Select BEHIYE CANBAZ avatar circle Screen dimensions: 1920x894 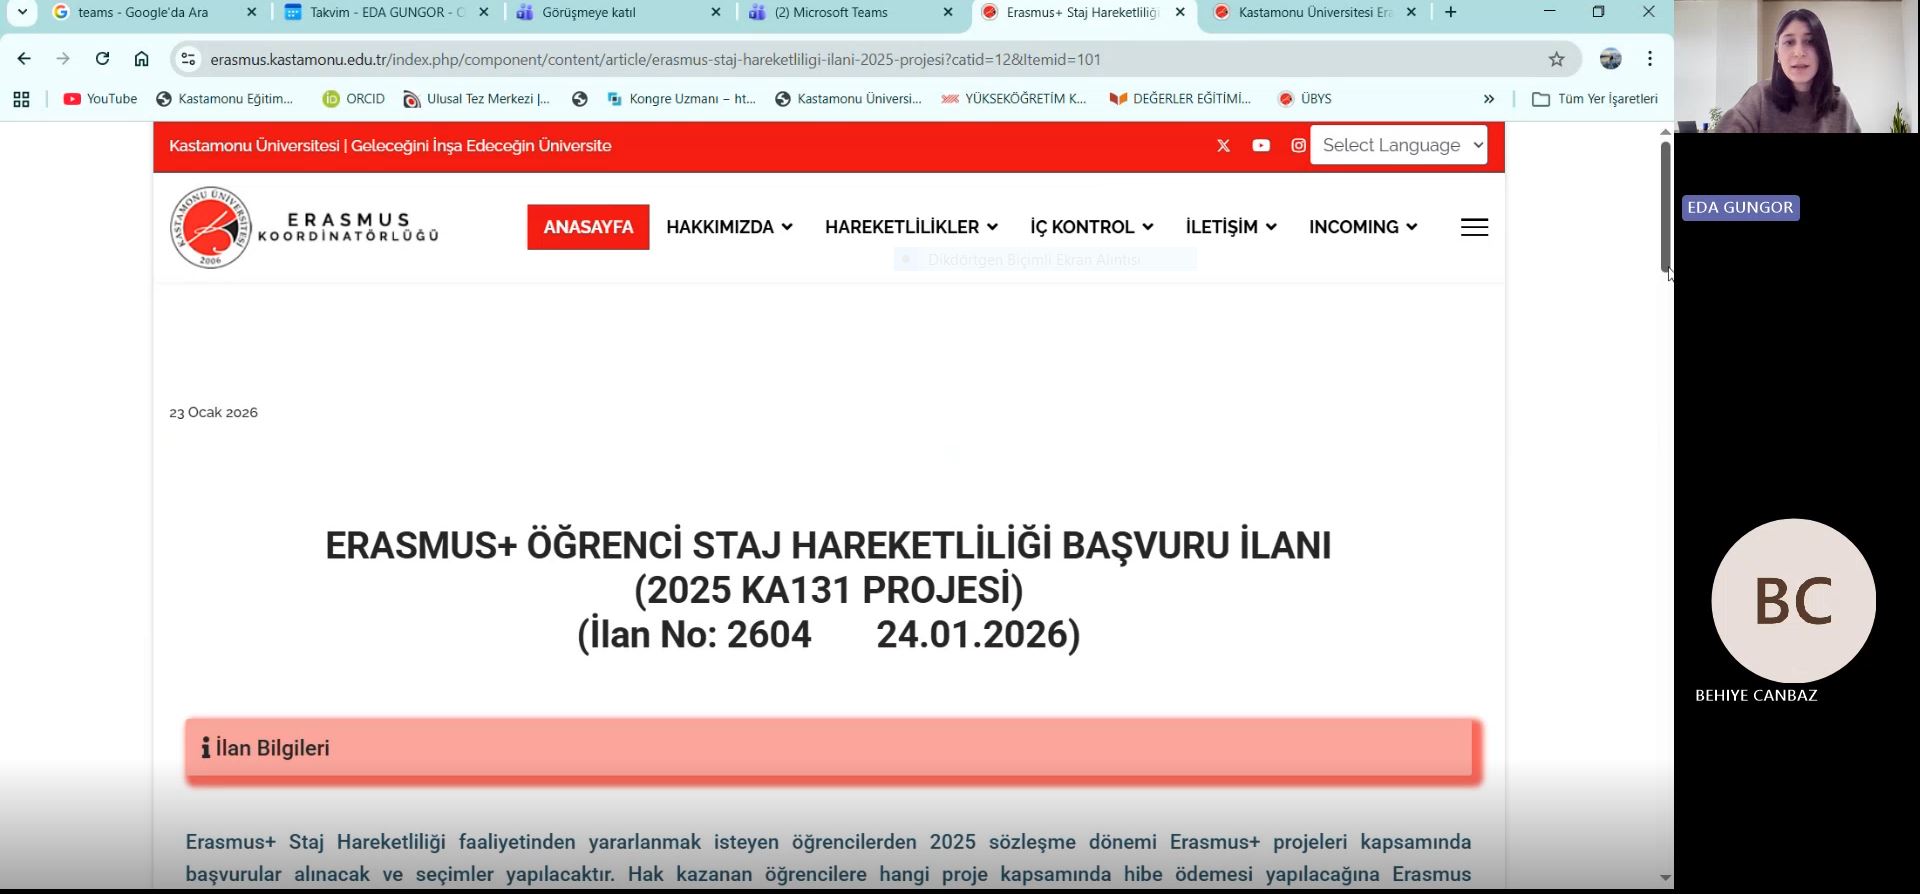(1793, 601)
